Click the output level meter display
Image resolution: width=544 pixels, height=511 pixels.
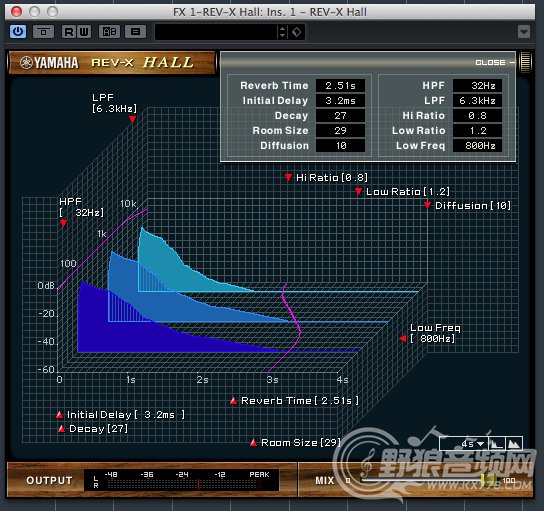(181, 480)
